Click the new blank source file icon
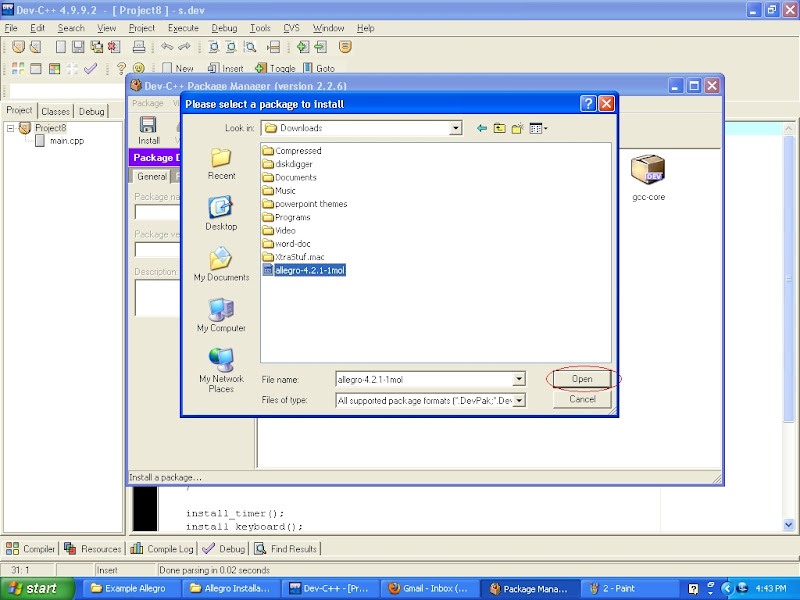Viewport: 800px width, 600px height. (x=61, y=47)
